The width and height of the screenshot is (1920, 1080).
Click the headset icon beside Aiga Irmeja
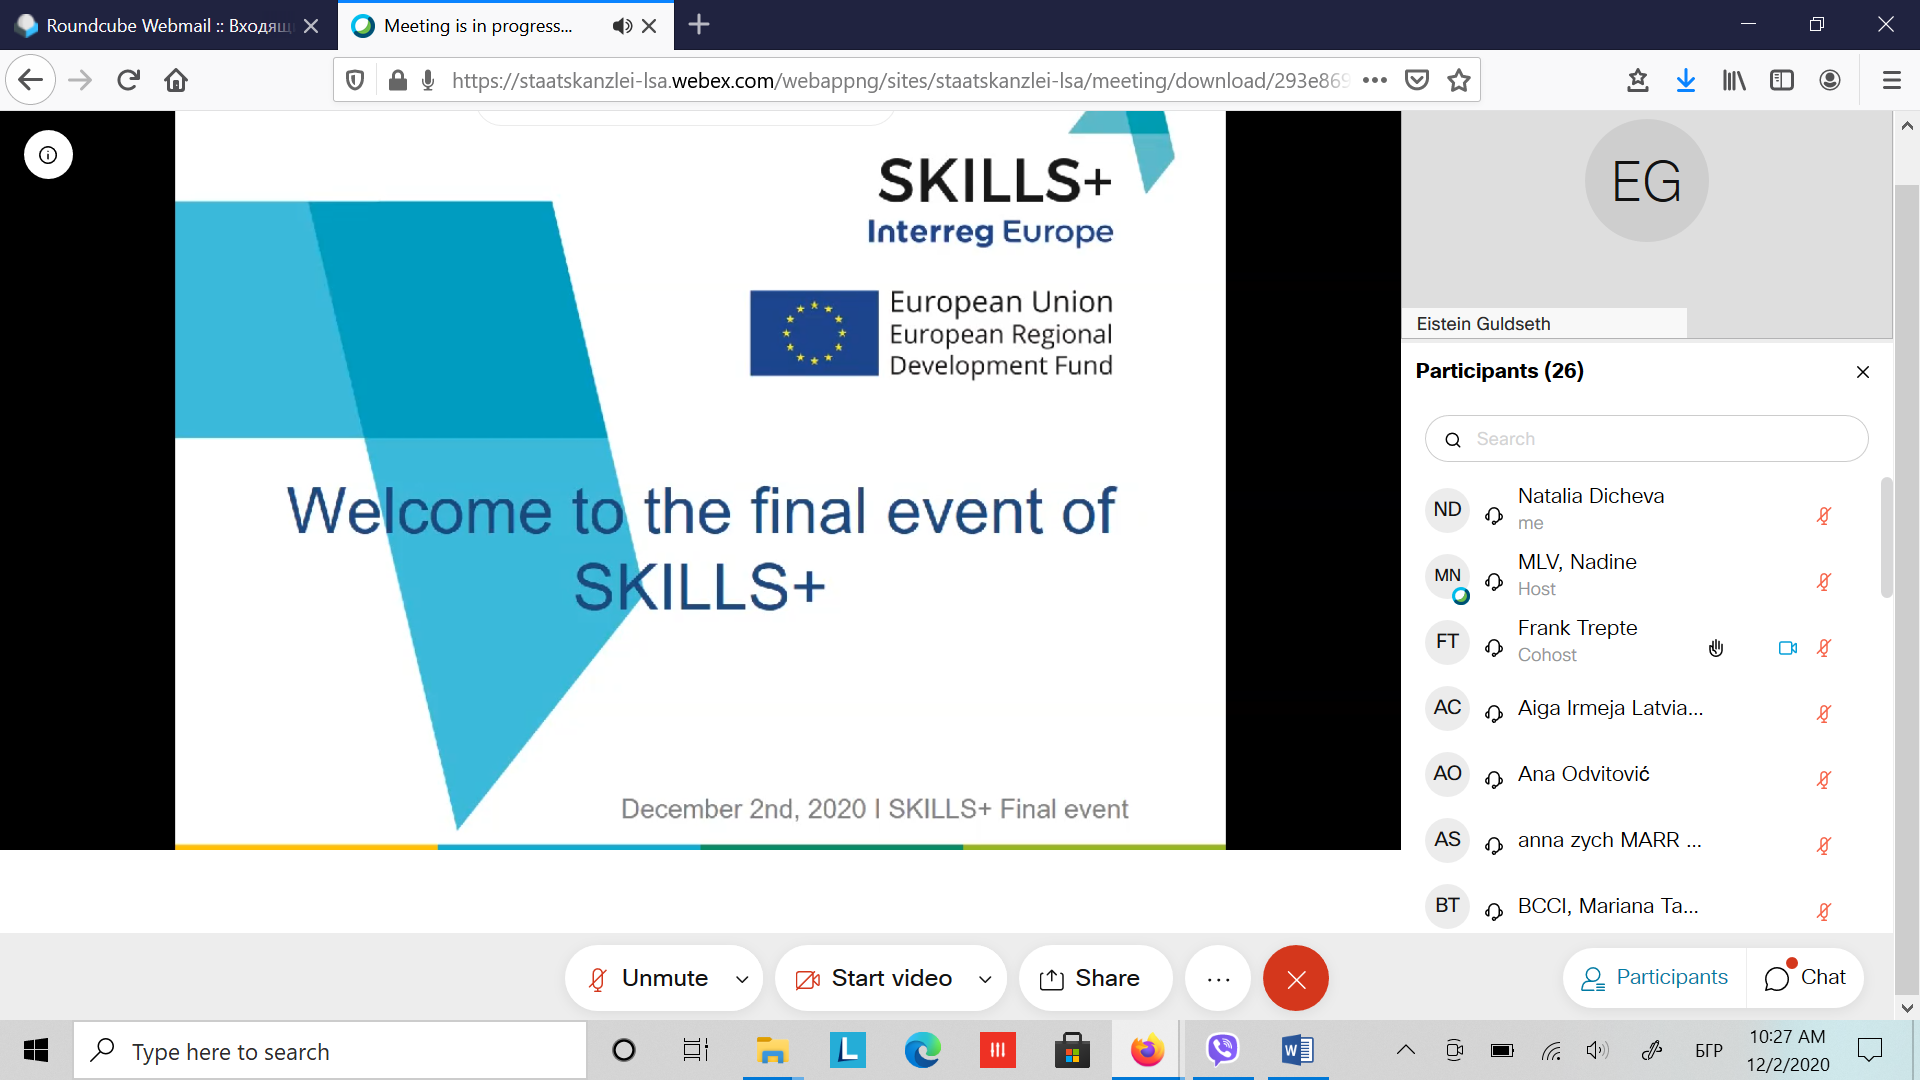tap(1494, 714)
